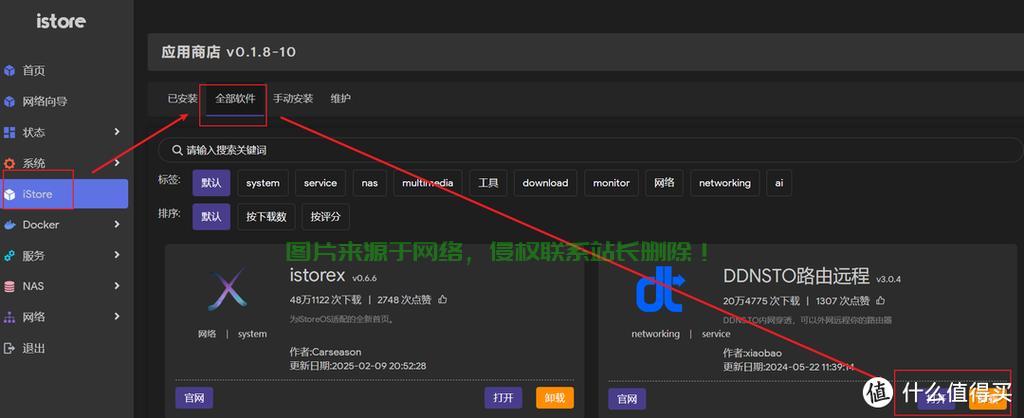Click the 状态 dashboard grid icon
1024x418 pixels.
(x=9, y=133)
